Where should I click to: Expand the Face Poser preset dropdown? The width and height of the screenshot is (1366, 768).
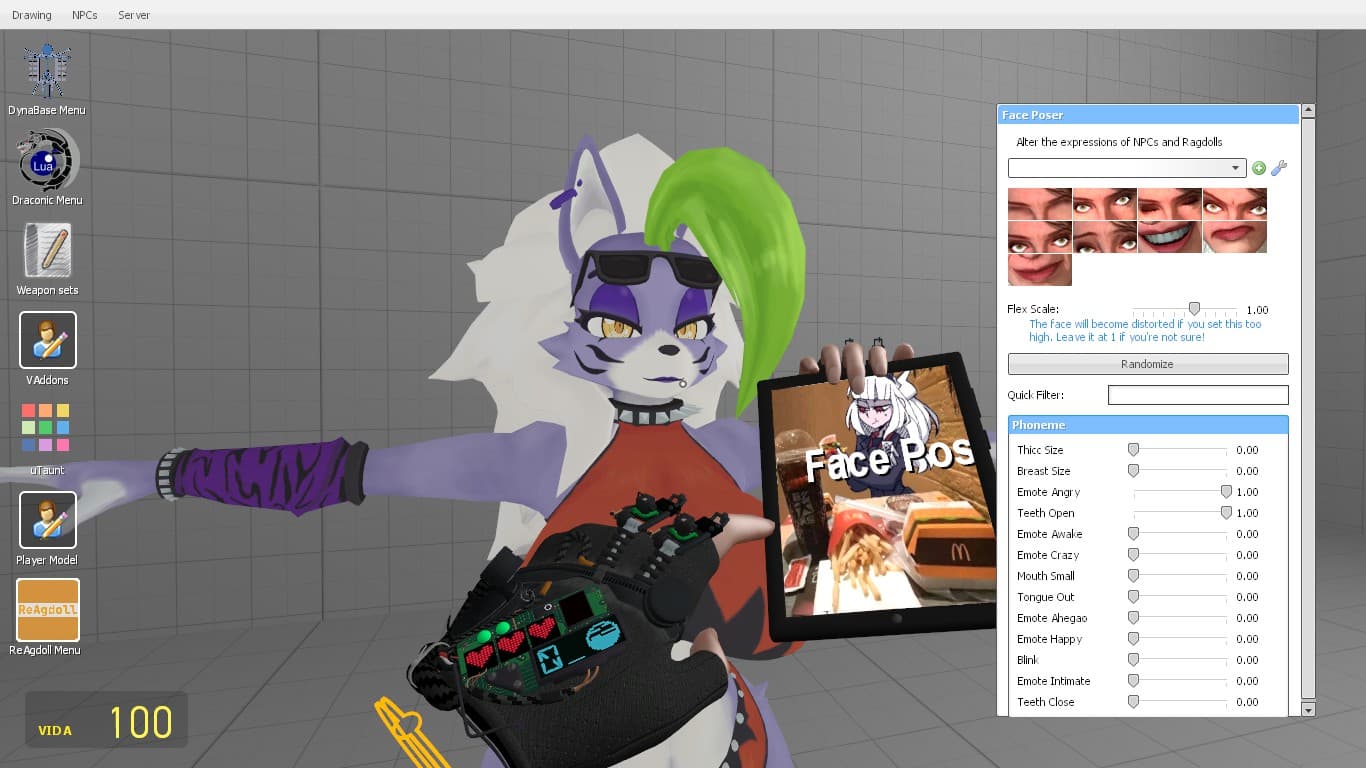pyautogui.click(x=1127, y=168)
